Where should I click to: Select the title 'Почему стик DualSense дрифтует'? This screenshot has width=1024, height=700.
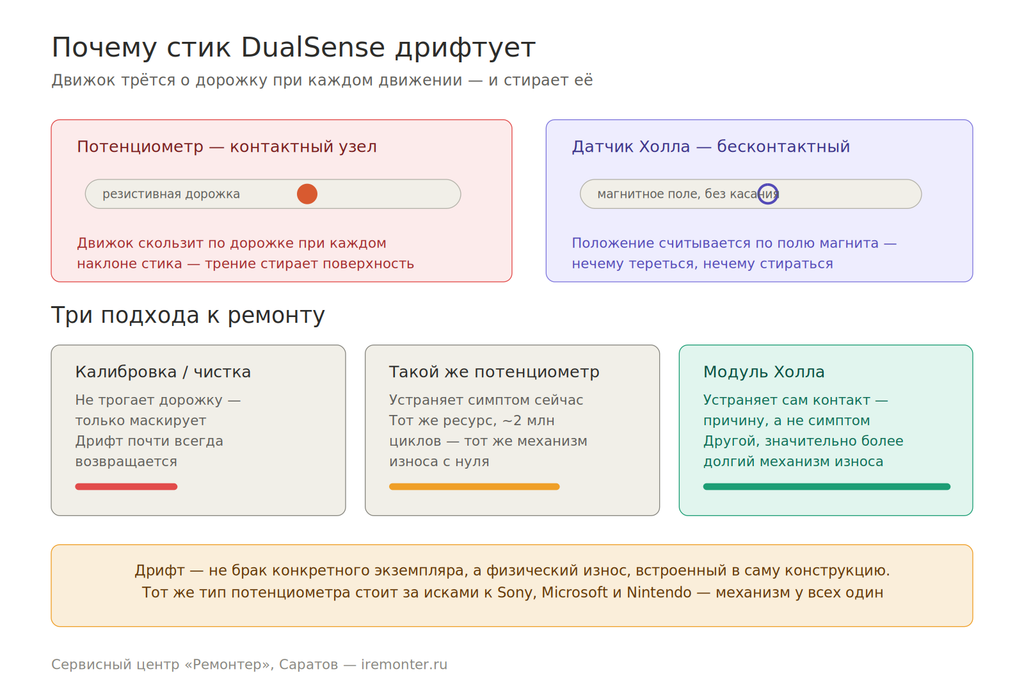[293, 48]
